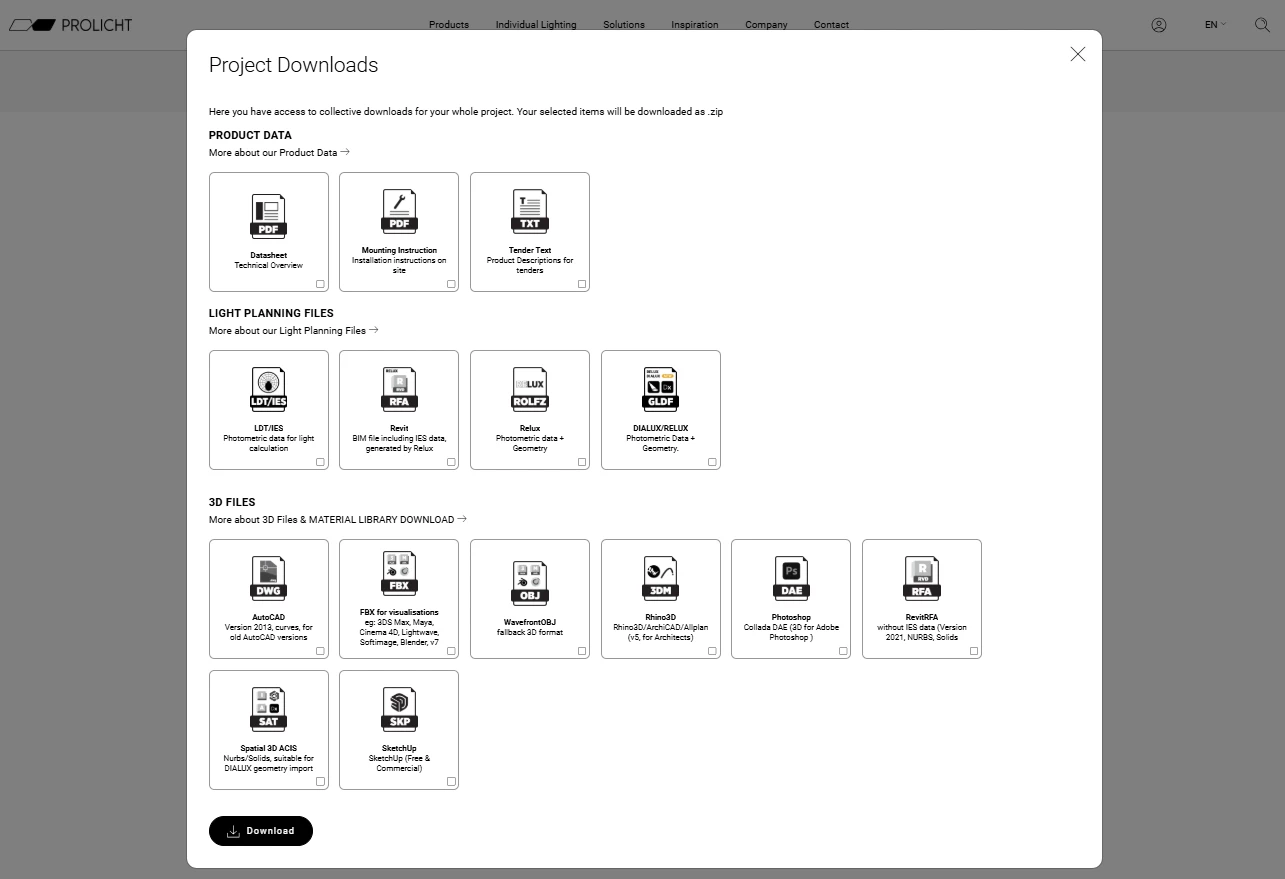Expand More about our Product Data
The image size is (1285, 879).
278,152
